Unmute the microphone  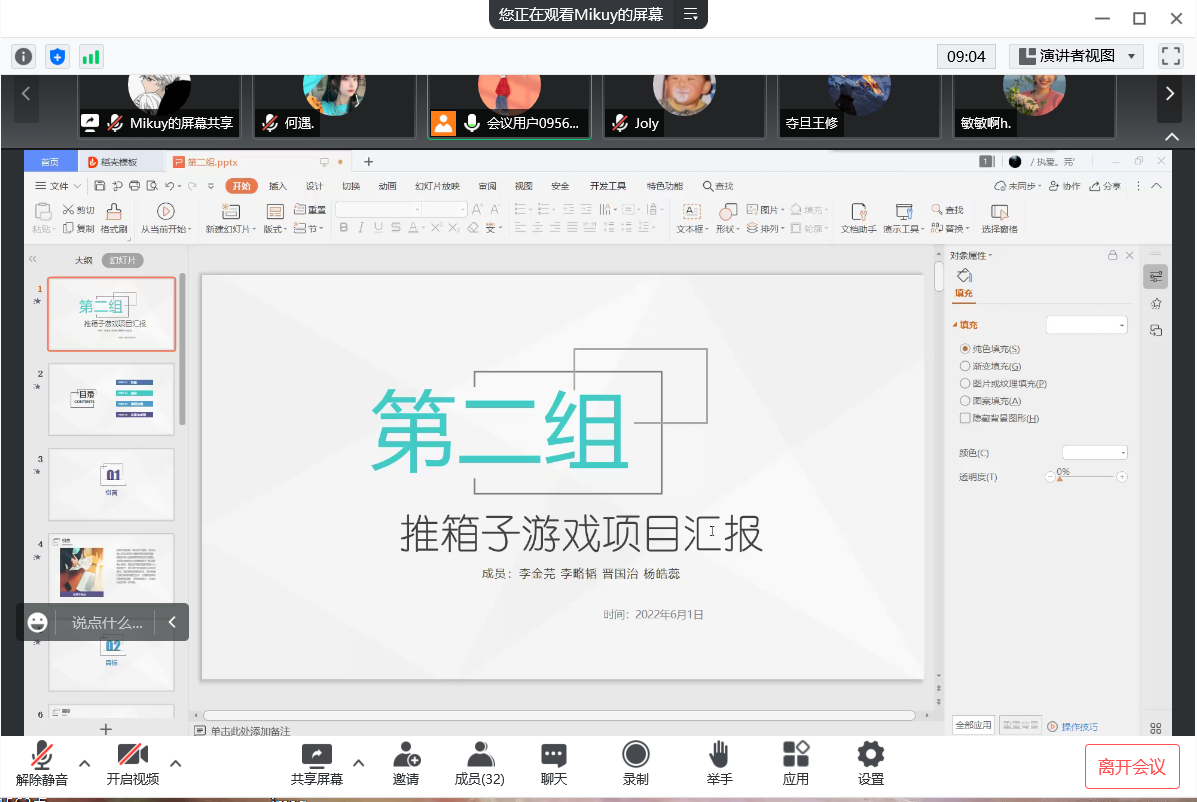42,756
